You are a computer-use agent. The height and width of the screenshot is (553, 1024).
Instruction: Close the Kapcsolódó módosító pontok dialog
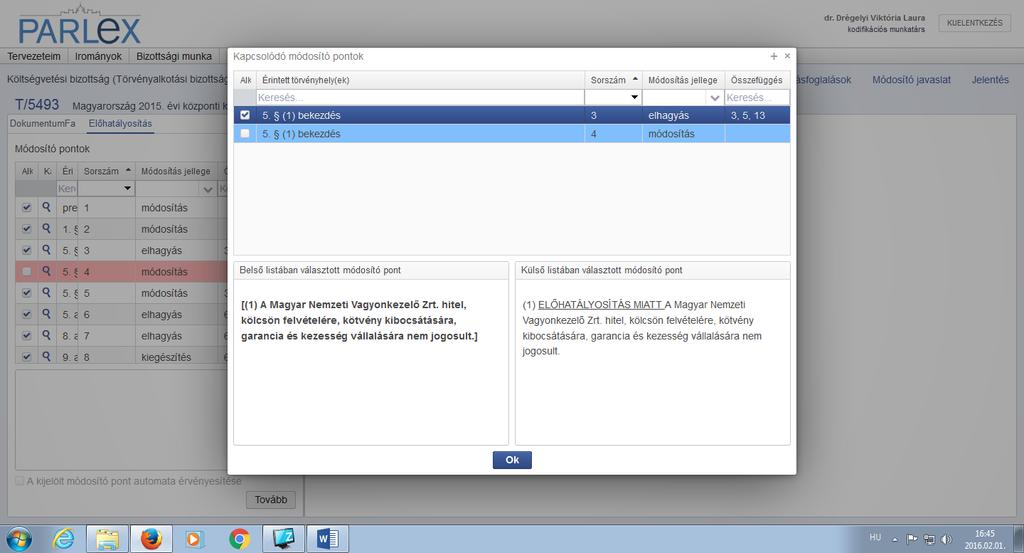(x=787, y=56)
